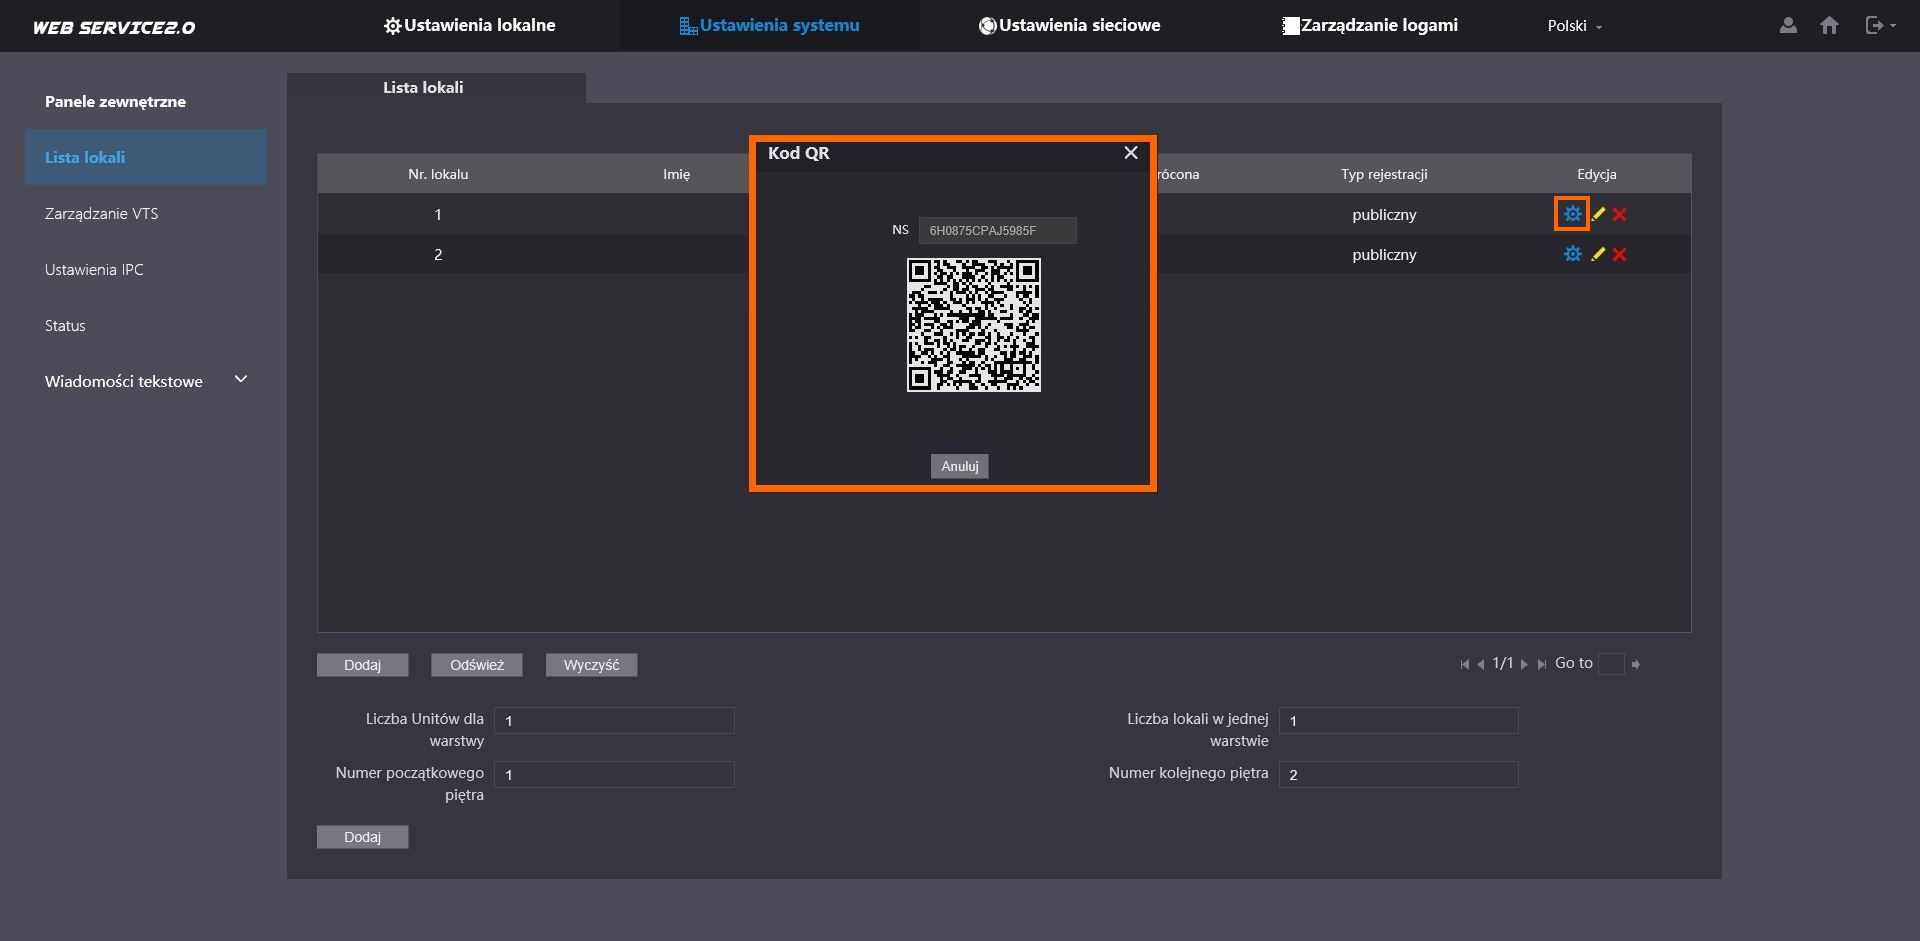Delete room 1 with red X icon

(x=1620, y=214)
